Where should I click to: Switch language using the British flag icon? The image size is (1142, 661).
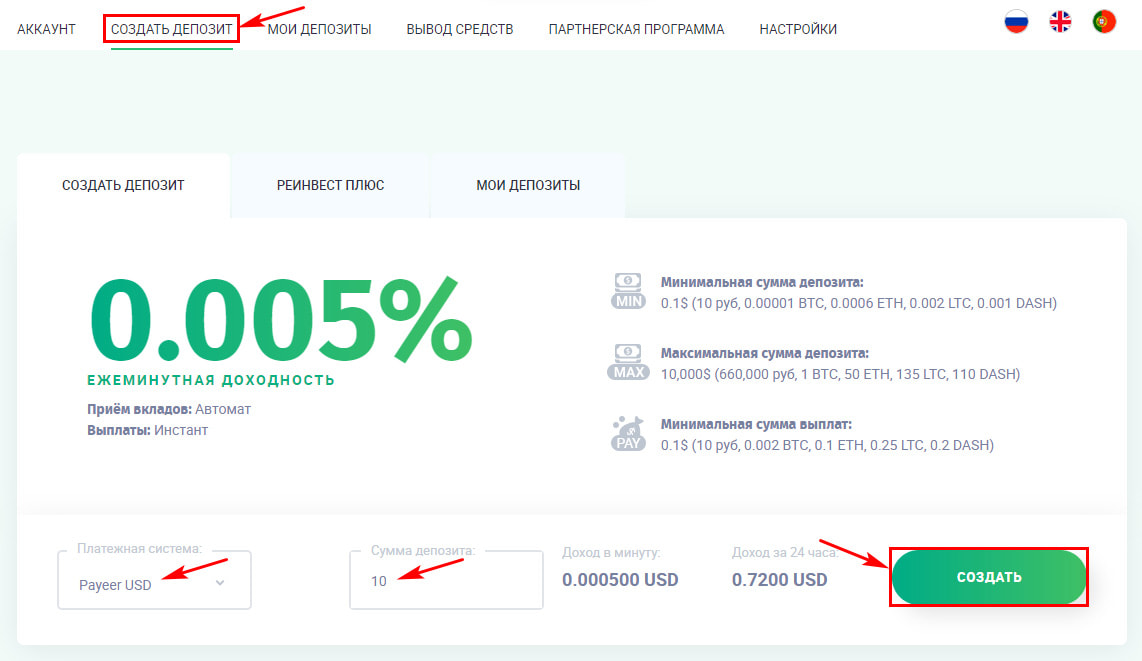(x=1060, y=20)
